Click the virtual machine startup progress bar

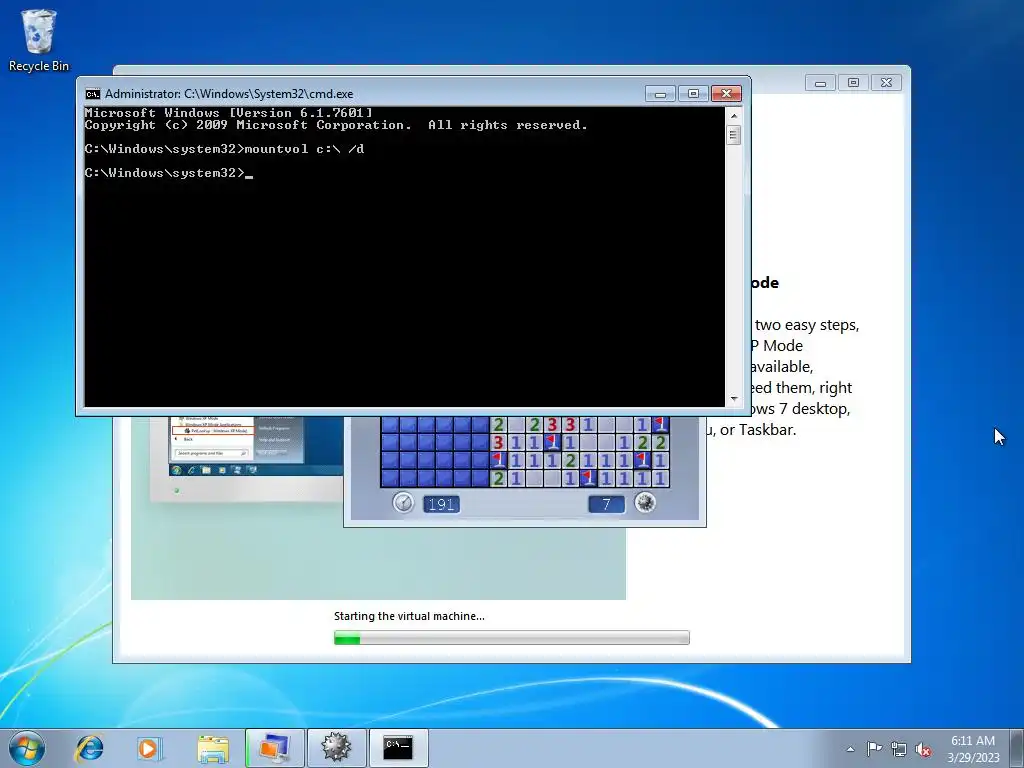(x=511, y=637)
